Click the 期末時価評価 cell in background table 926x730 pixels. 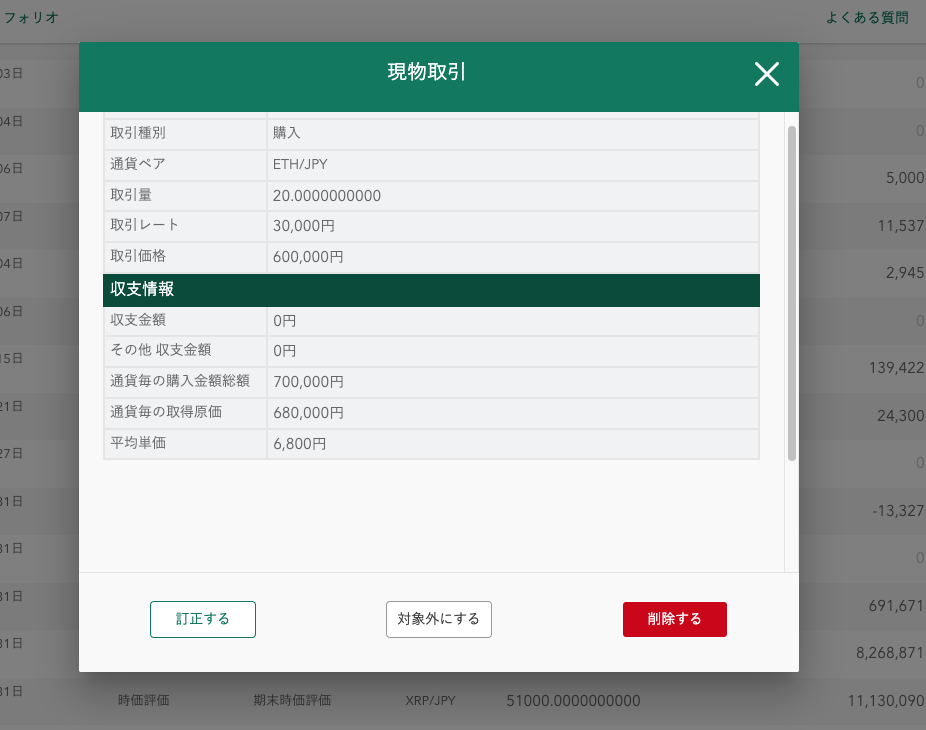coord(292,700)
